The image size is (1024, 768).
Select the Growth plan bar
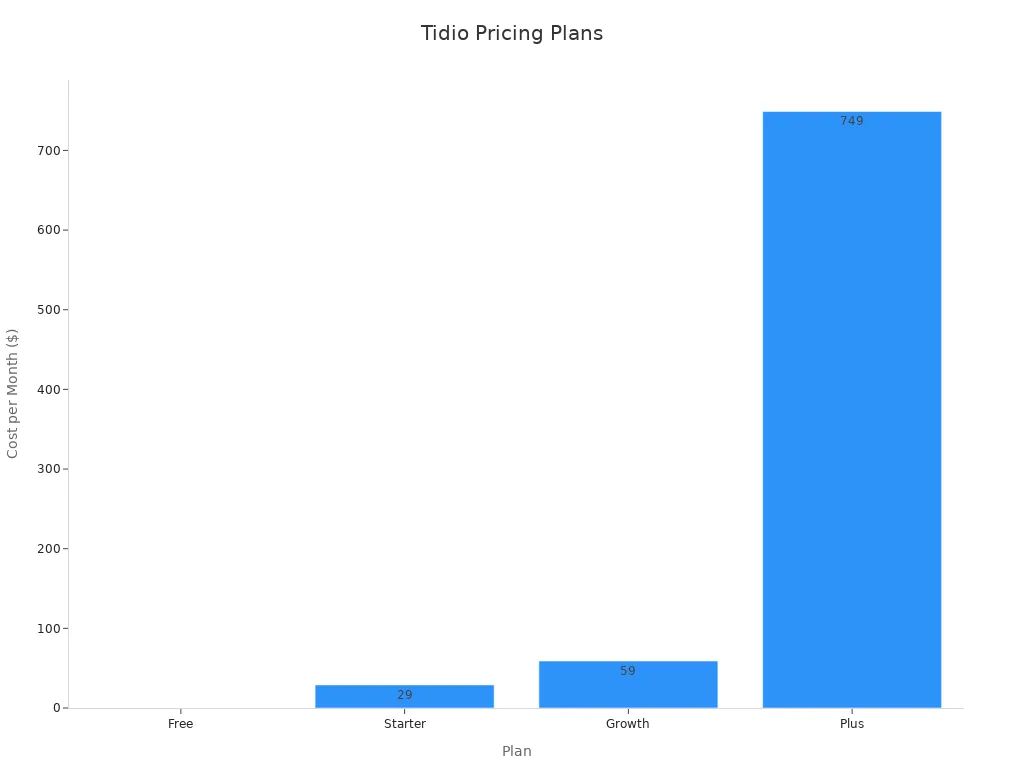(627, 690)
